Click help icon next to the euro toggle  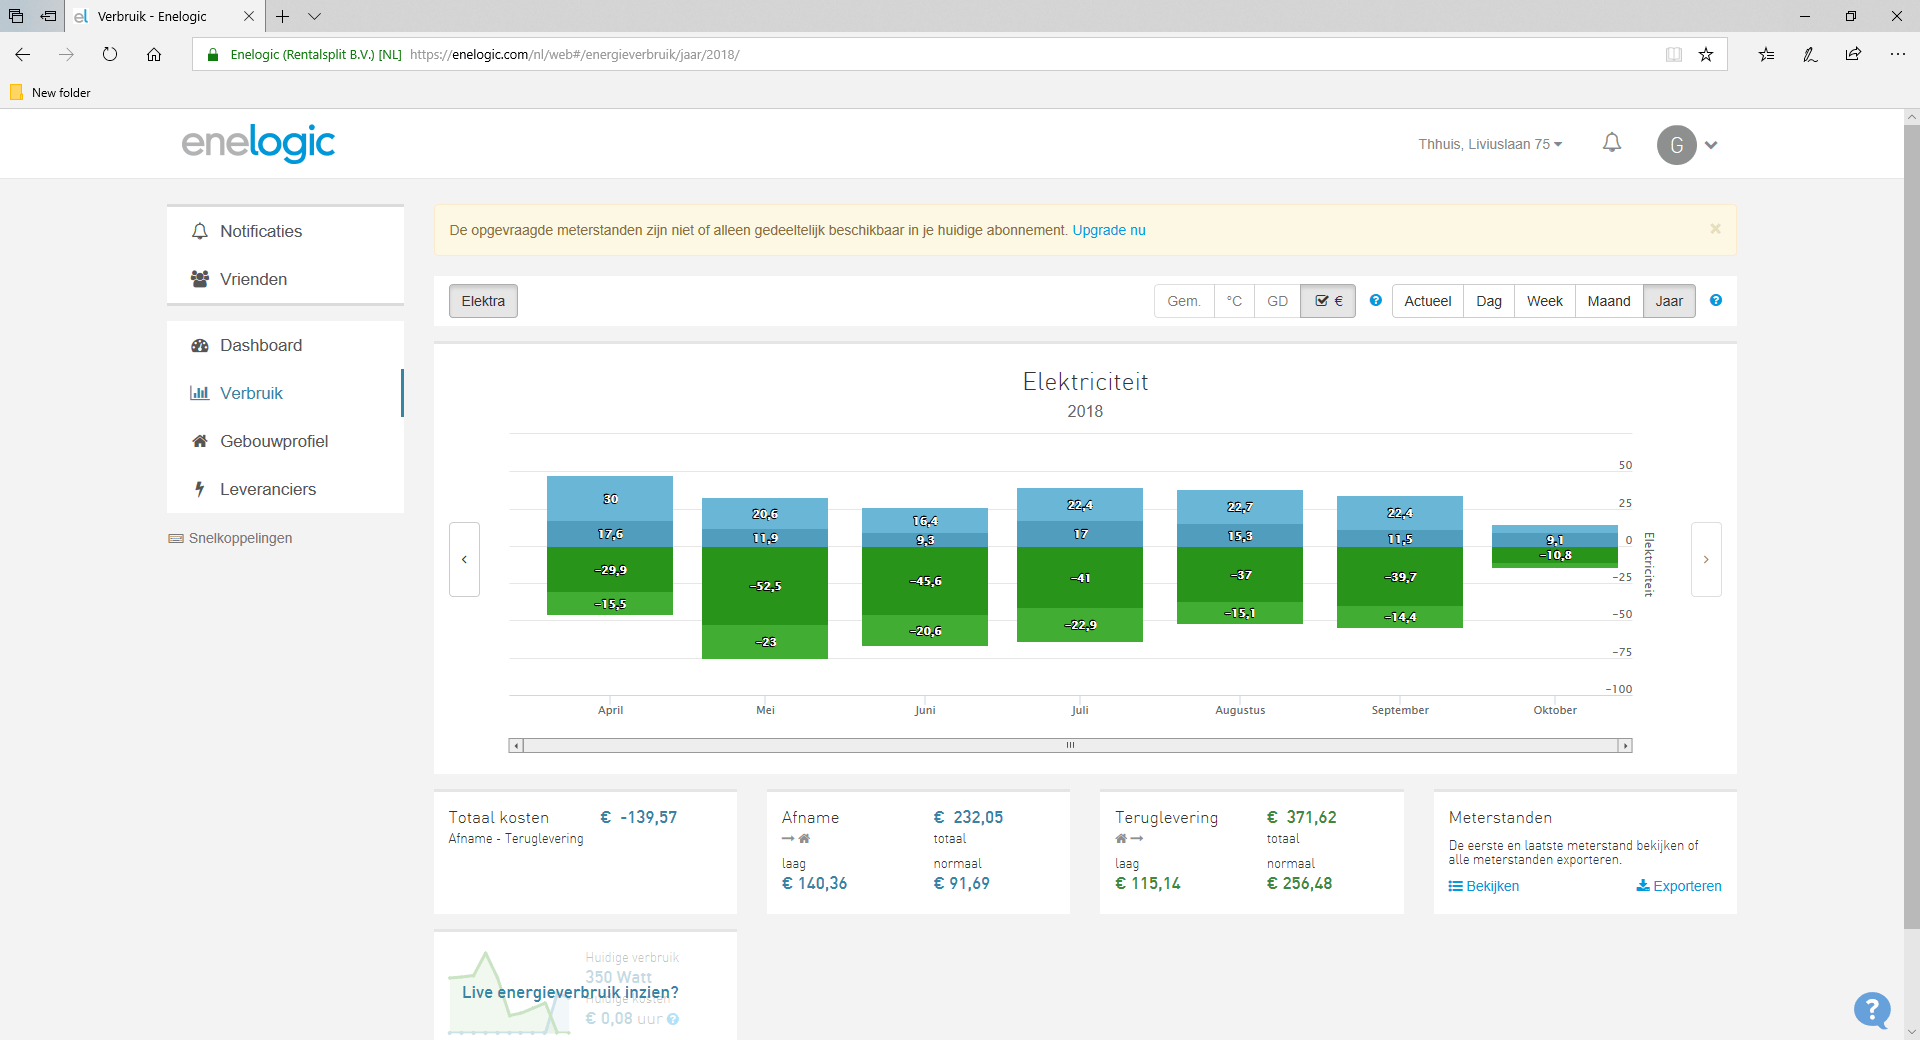point(1376,300)
